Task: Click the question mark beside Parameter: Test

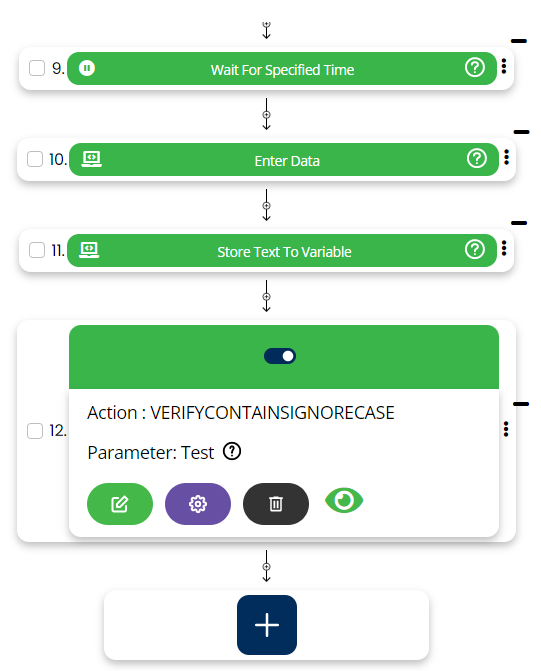Action: point(232,451)
